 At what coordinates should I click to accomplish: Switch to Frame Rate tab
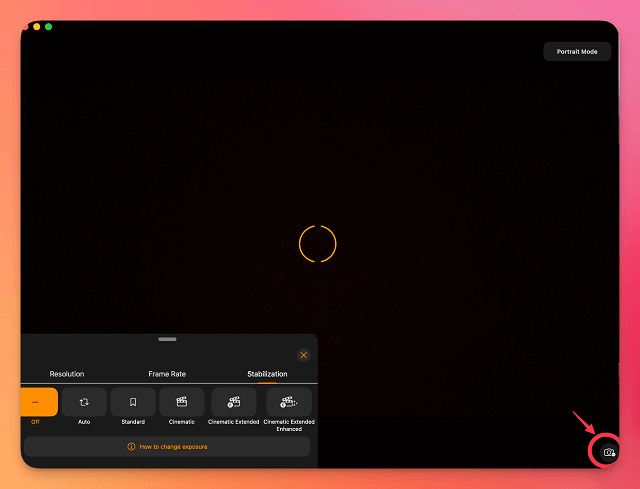coord(167,374)
